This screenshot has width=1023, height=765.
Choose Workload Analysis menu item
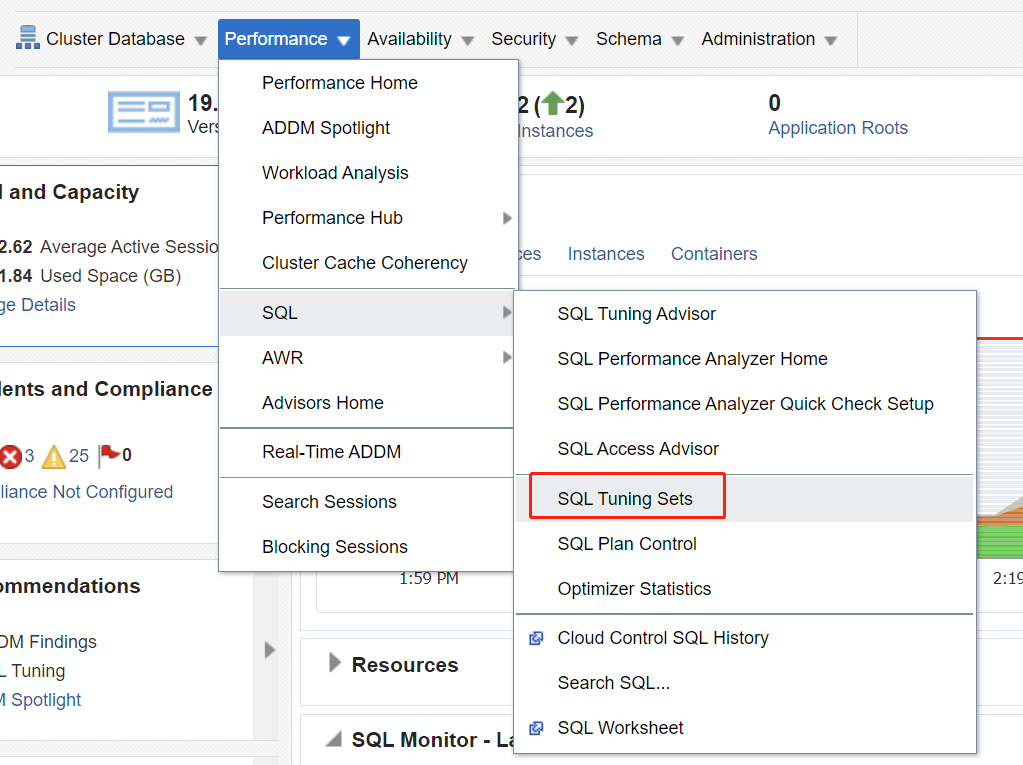click(x=369, y=173)
